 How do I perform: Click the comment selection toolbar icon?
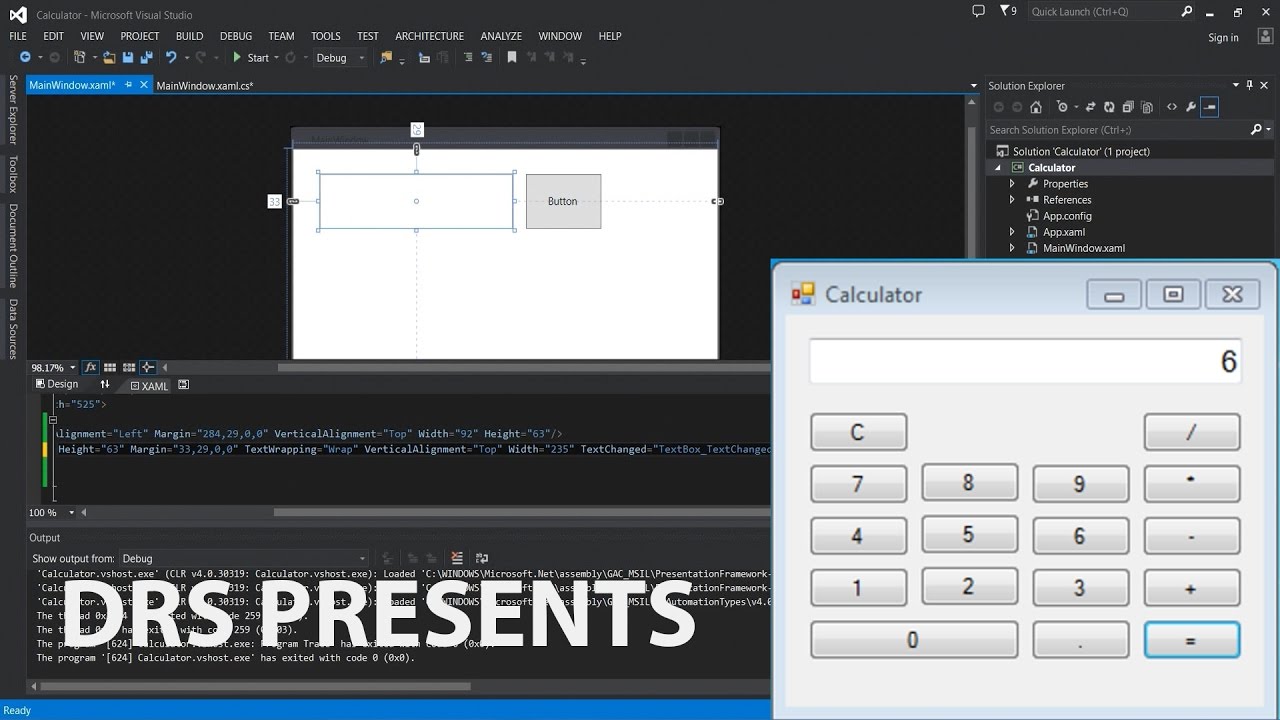point(468,57)
